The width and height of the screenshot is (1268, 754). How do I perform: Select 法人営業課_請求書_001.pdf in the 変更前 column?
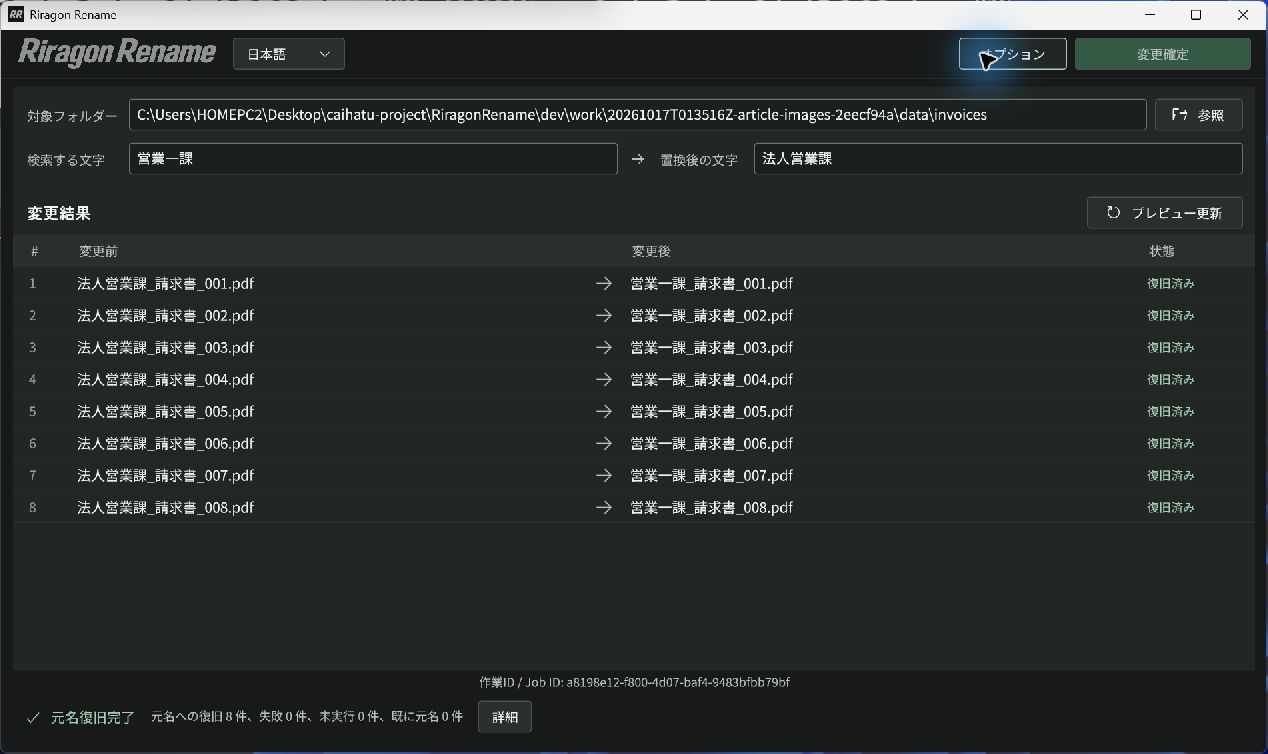[x=166, y=283]
